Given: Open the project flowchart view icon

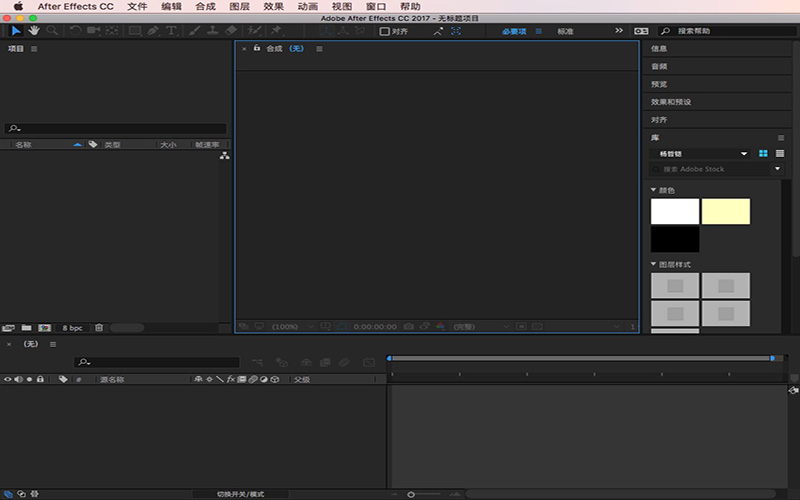Looking at the screenshot, I should 224,156.
